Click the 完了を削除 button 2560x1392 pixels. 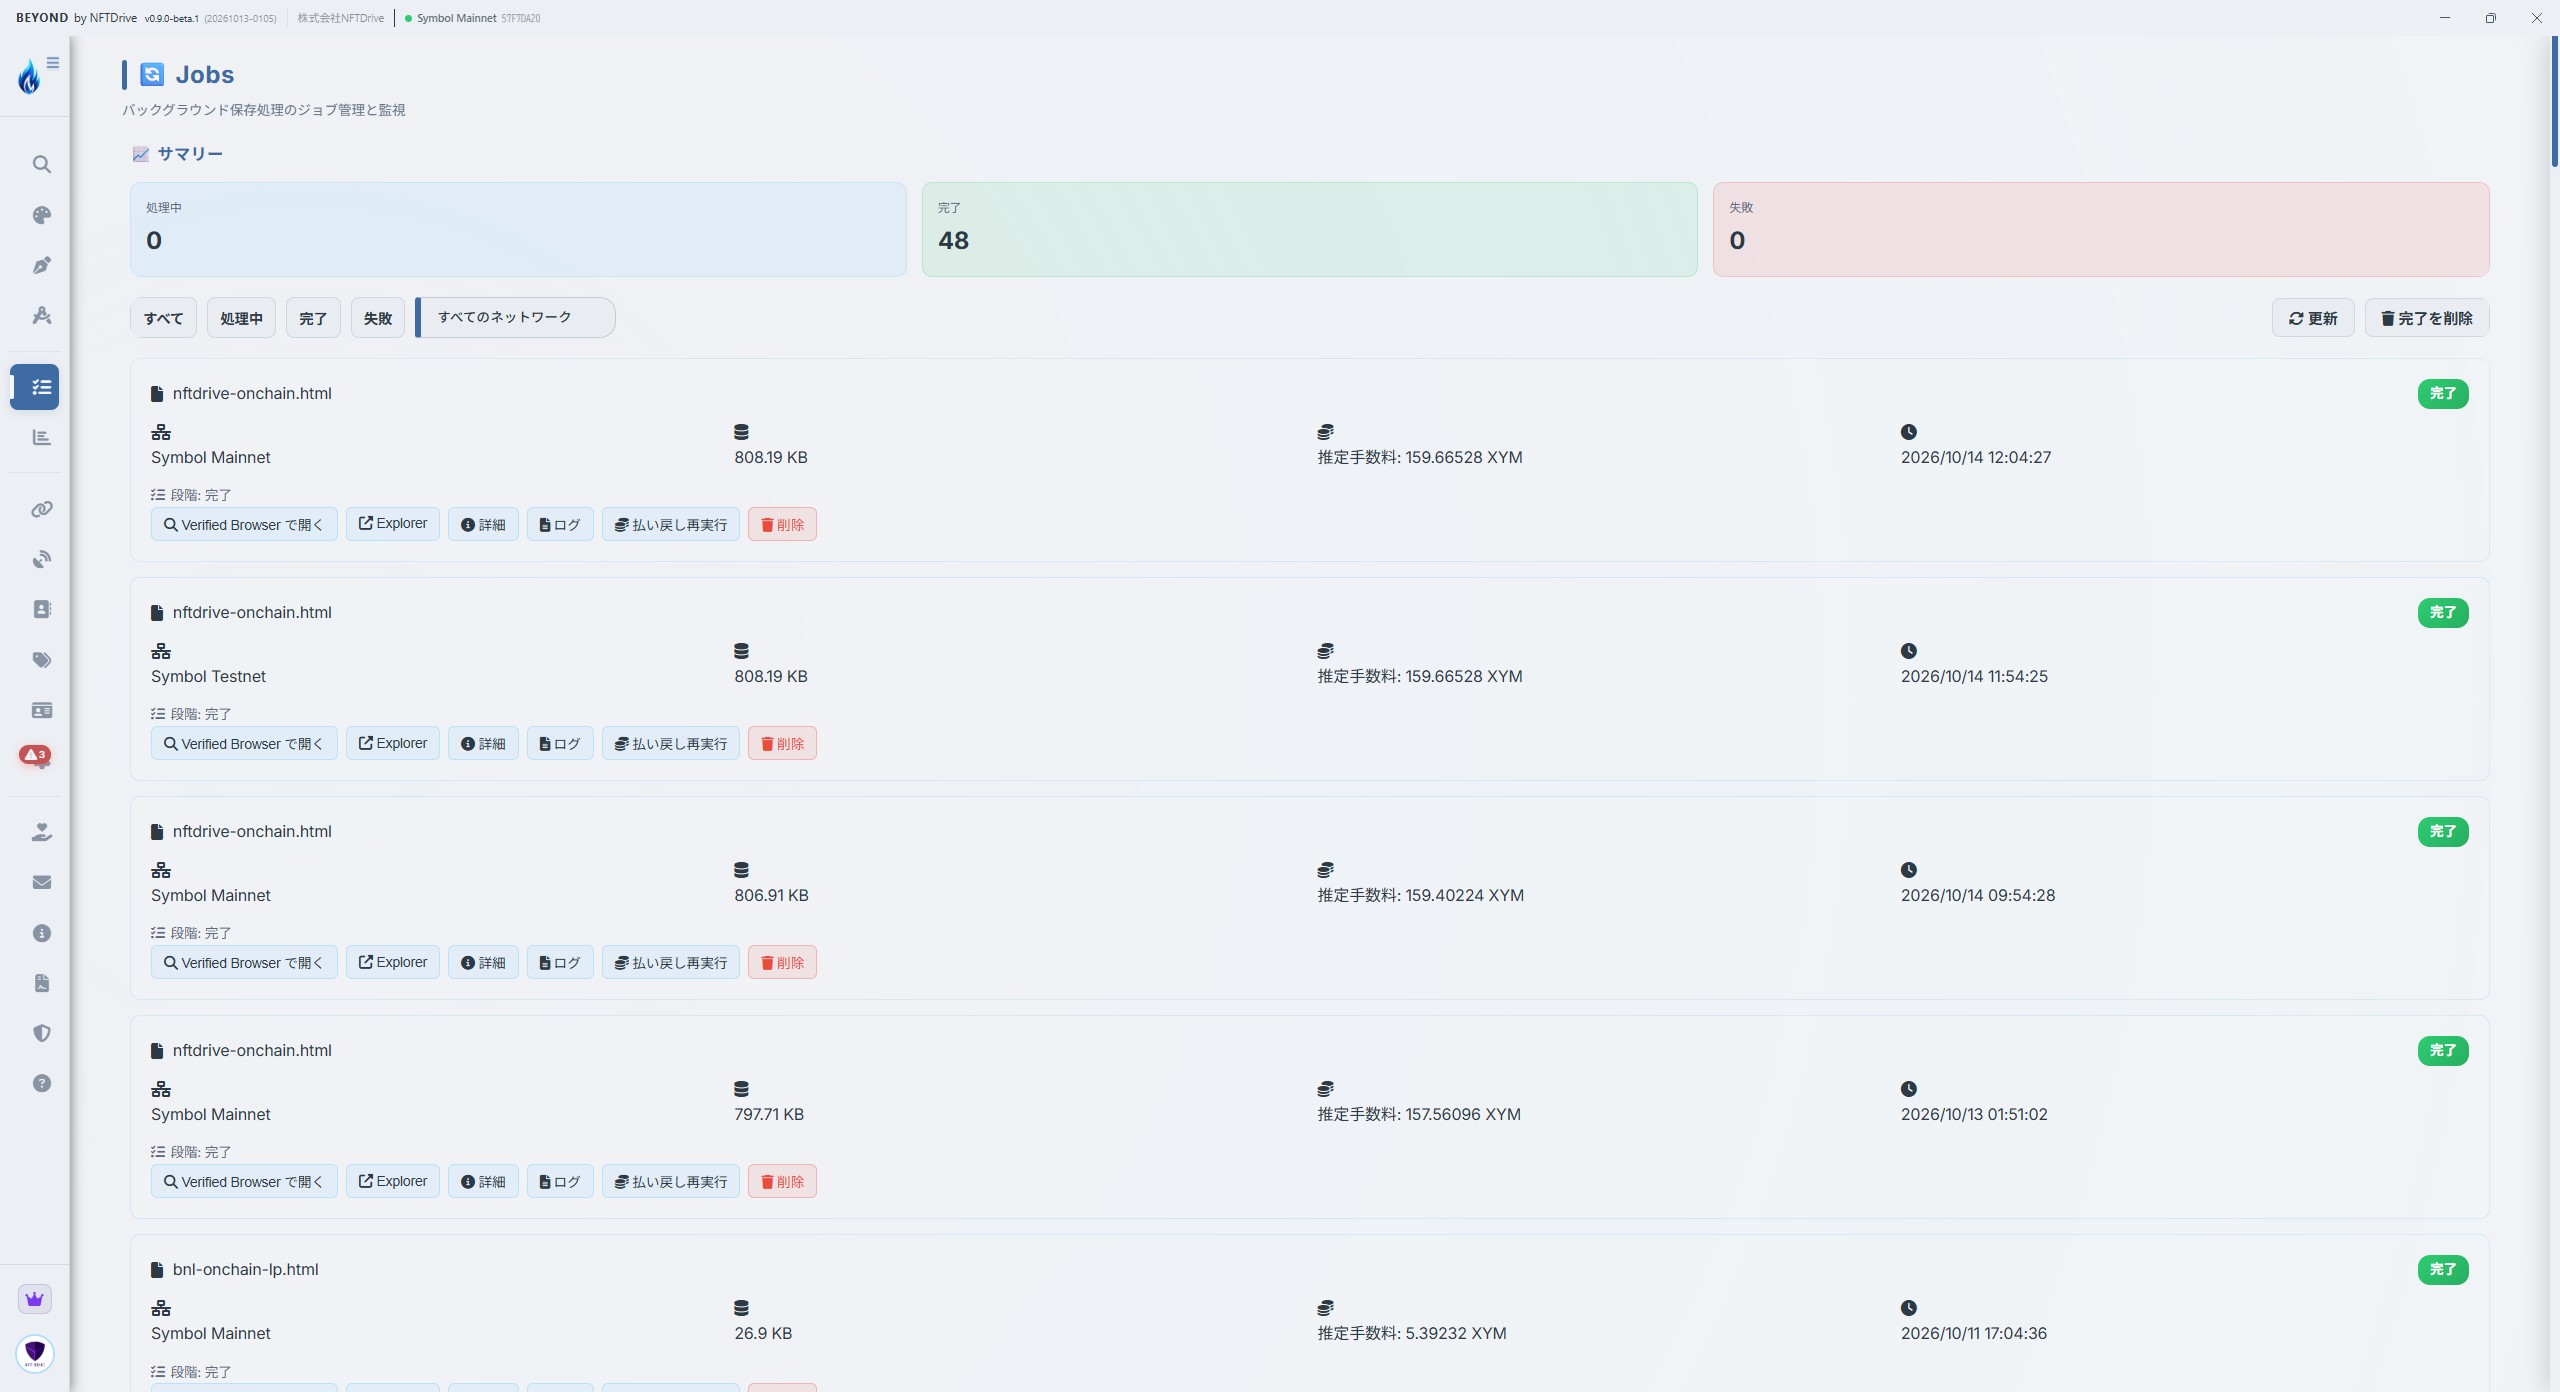pos(2427,318)
